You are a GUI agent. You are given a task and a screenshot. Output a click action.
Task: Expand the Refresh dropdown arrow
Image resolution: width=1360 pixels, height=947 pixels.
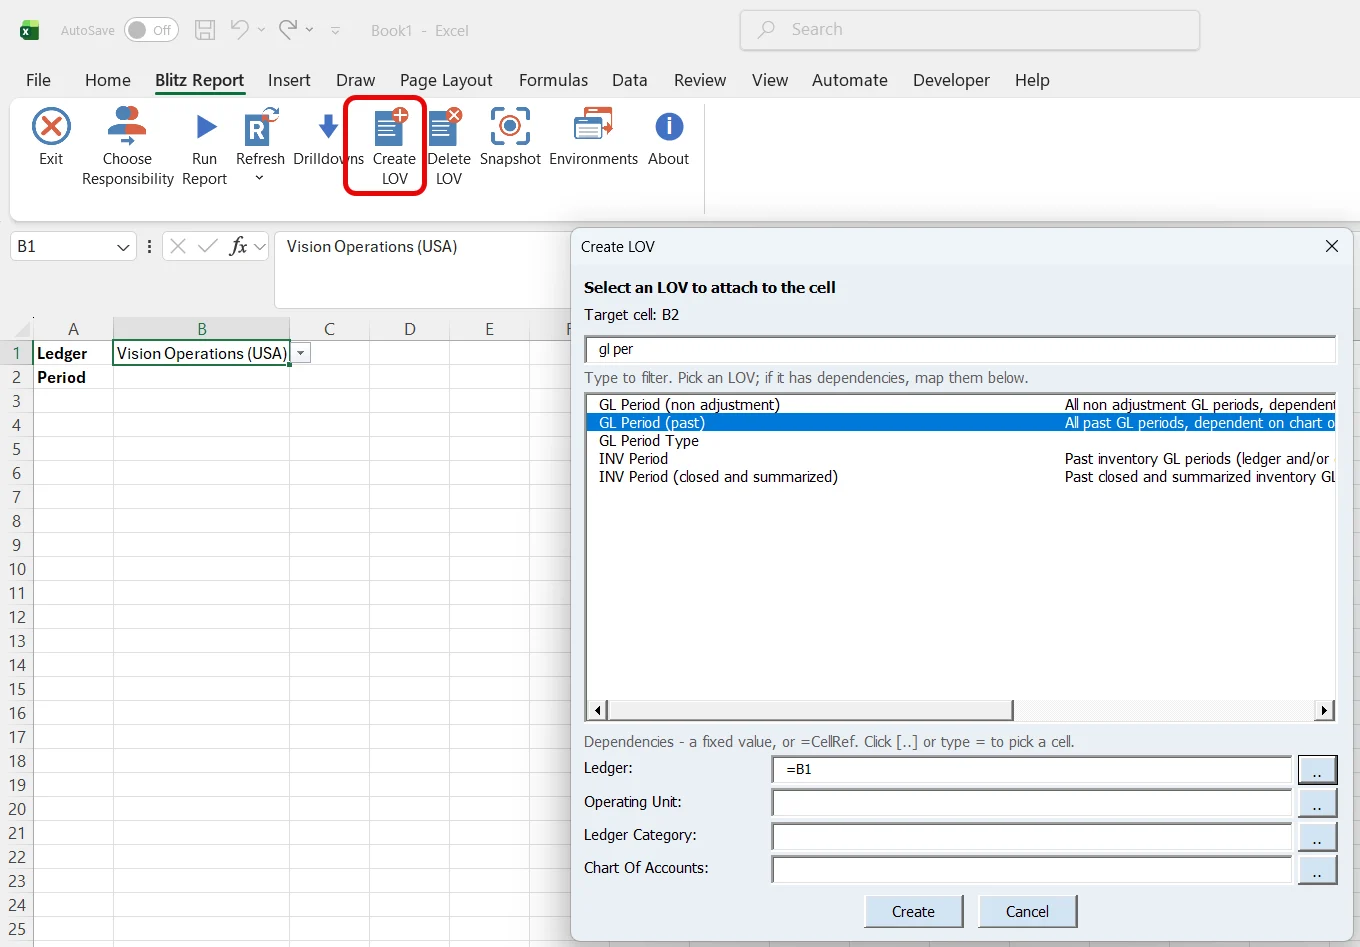point(260,179)
